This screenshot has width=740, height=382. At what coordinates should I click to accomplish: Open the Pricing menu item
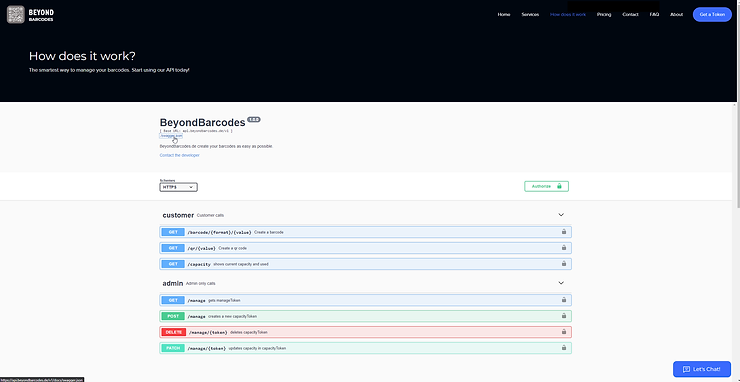[x=604, y=15]
